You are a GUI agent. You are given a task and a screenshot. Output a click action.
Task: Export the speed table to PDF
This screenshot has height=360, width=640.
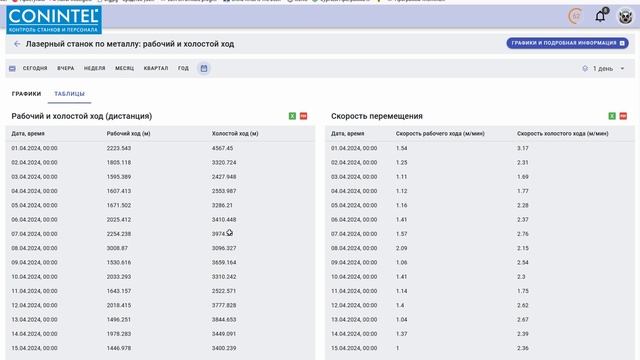[623, 116]
